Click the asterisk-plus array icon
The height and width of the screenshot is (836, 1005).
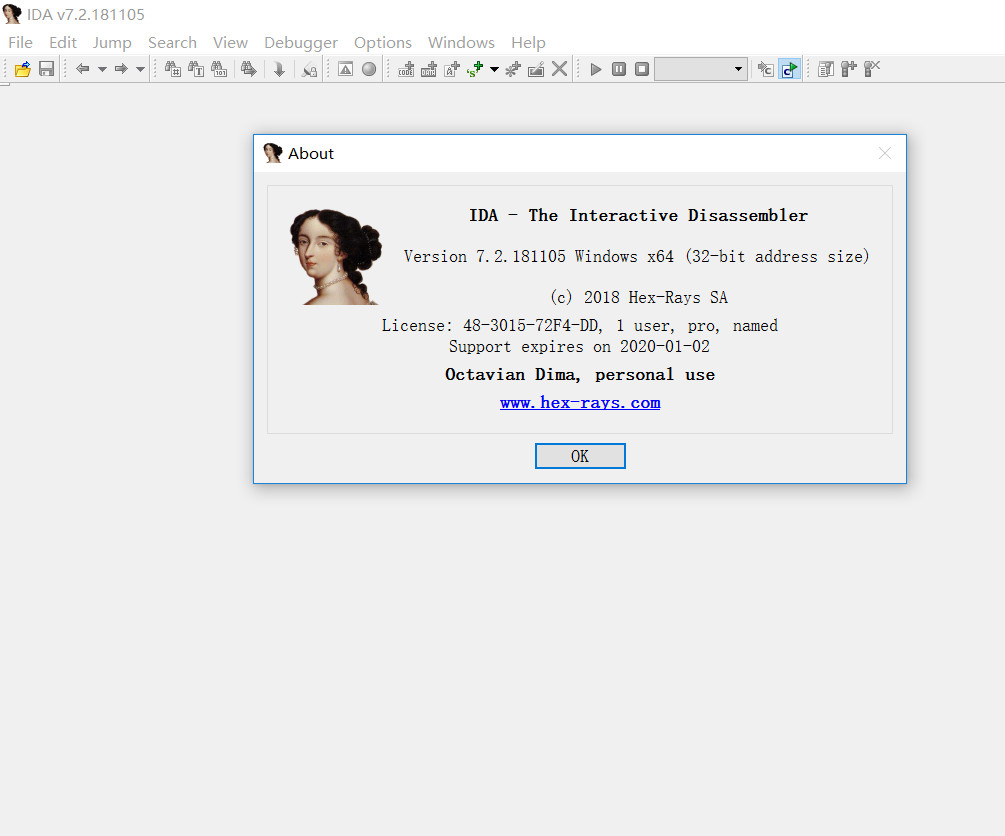click(513, 69)
